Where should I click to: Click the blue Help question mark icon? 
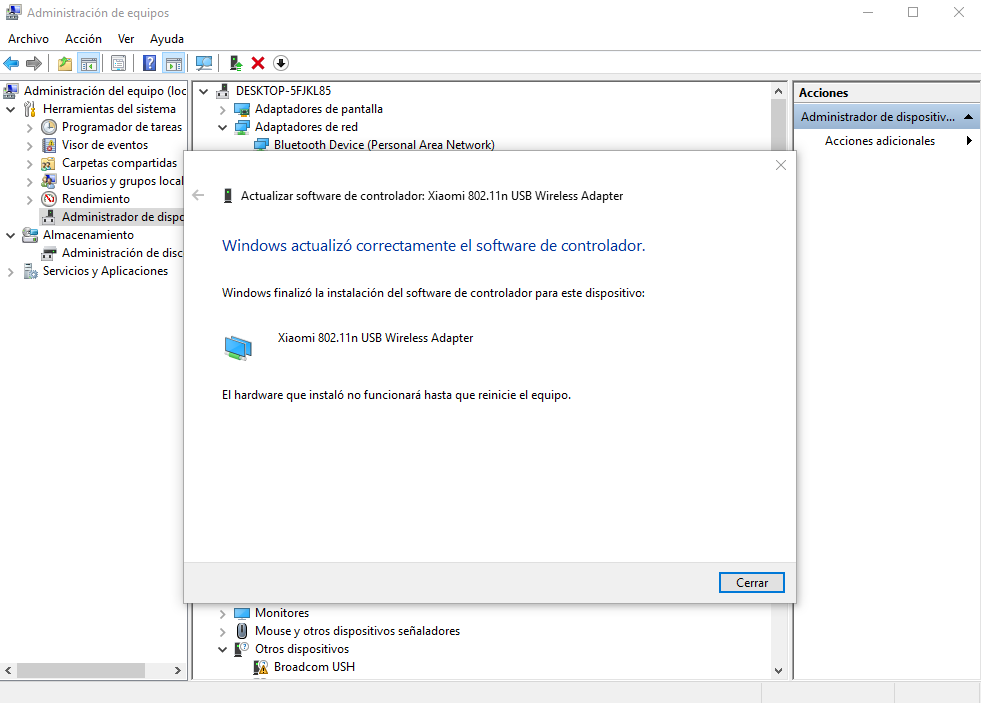(149, 63)
